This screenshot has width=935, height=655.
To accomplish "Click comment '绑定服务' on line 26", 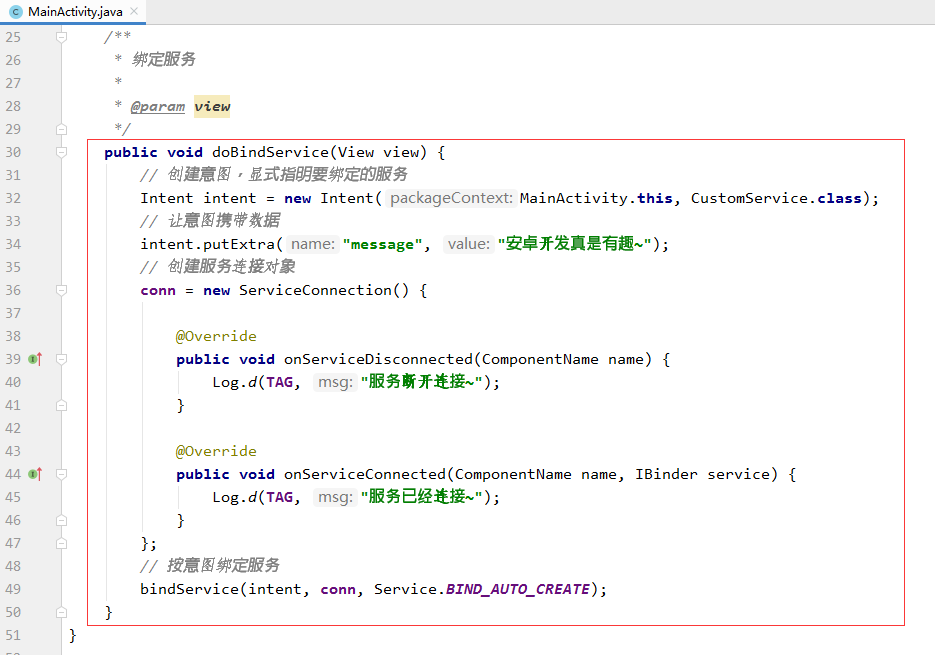I will [163, 59].
